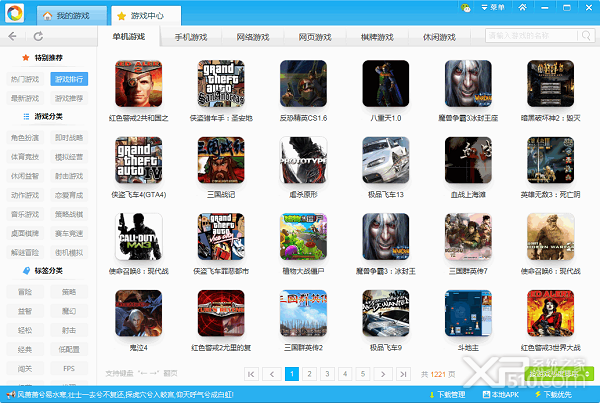Viewport: 600px width, 403px height.
Task: Open the 菜单 dropdown in the title bar
Action: [x=493, y=7]
